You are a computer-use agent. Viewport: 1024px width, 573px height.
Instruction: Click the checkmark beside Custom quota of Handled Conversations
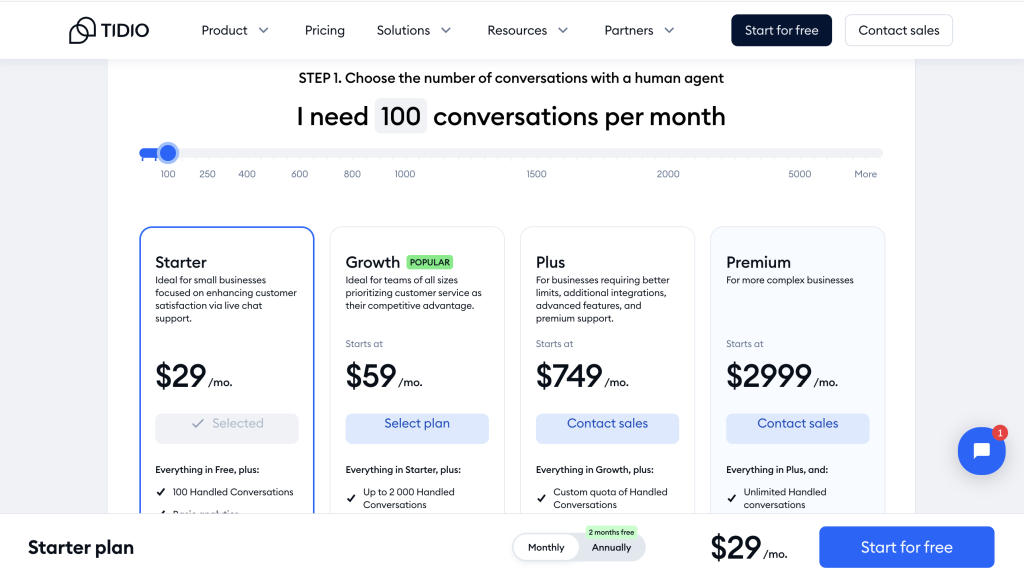[541, 499]
